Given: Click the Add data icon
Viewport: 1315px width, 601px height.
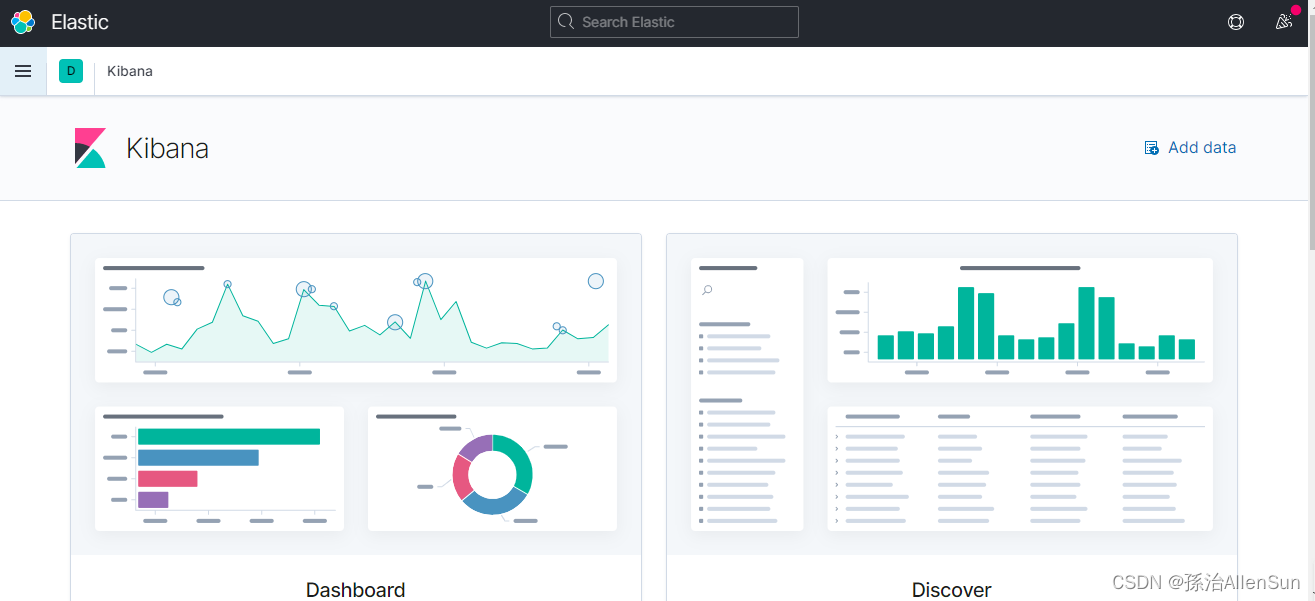Looking at the screenshot, I should pos(1152,148).
